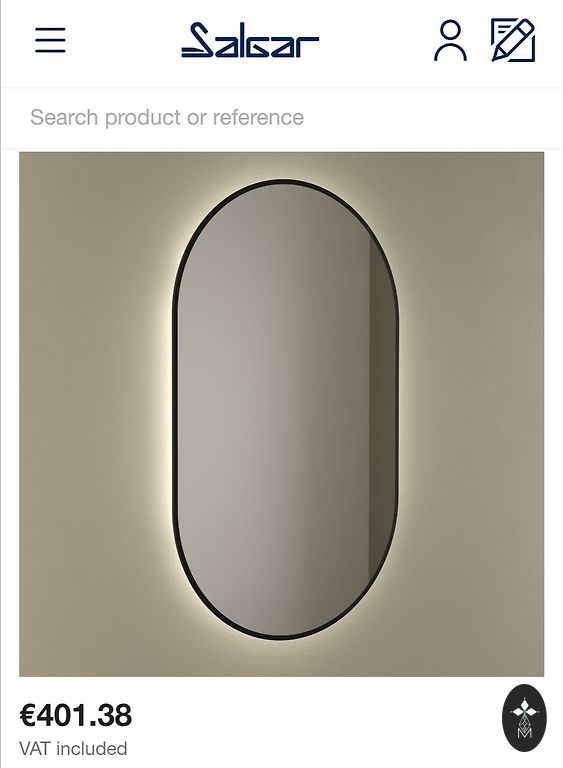Click the person silhouette in the header

(450, 40)
